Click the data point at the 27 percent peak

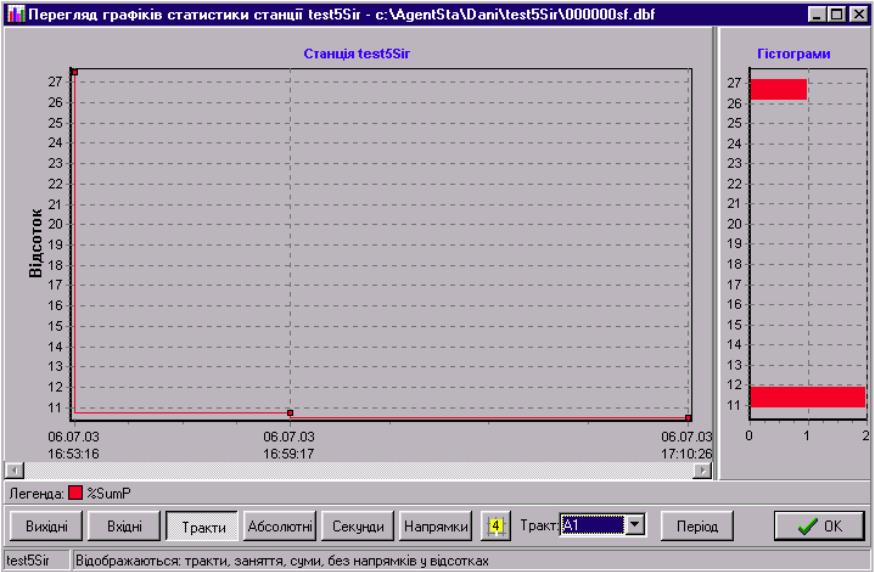(x=75, y=72)
